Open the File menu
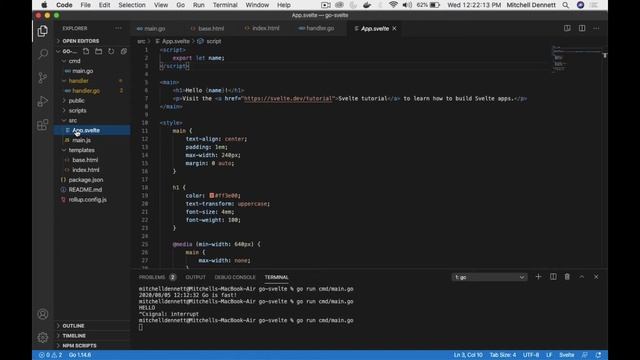Viewport: 640px width, 360px height. coord(85,5)
